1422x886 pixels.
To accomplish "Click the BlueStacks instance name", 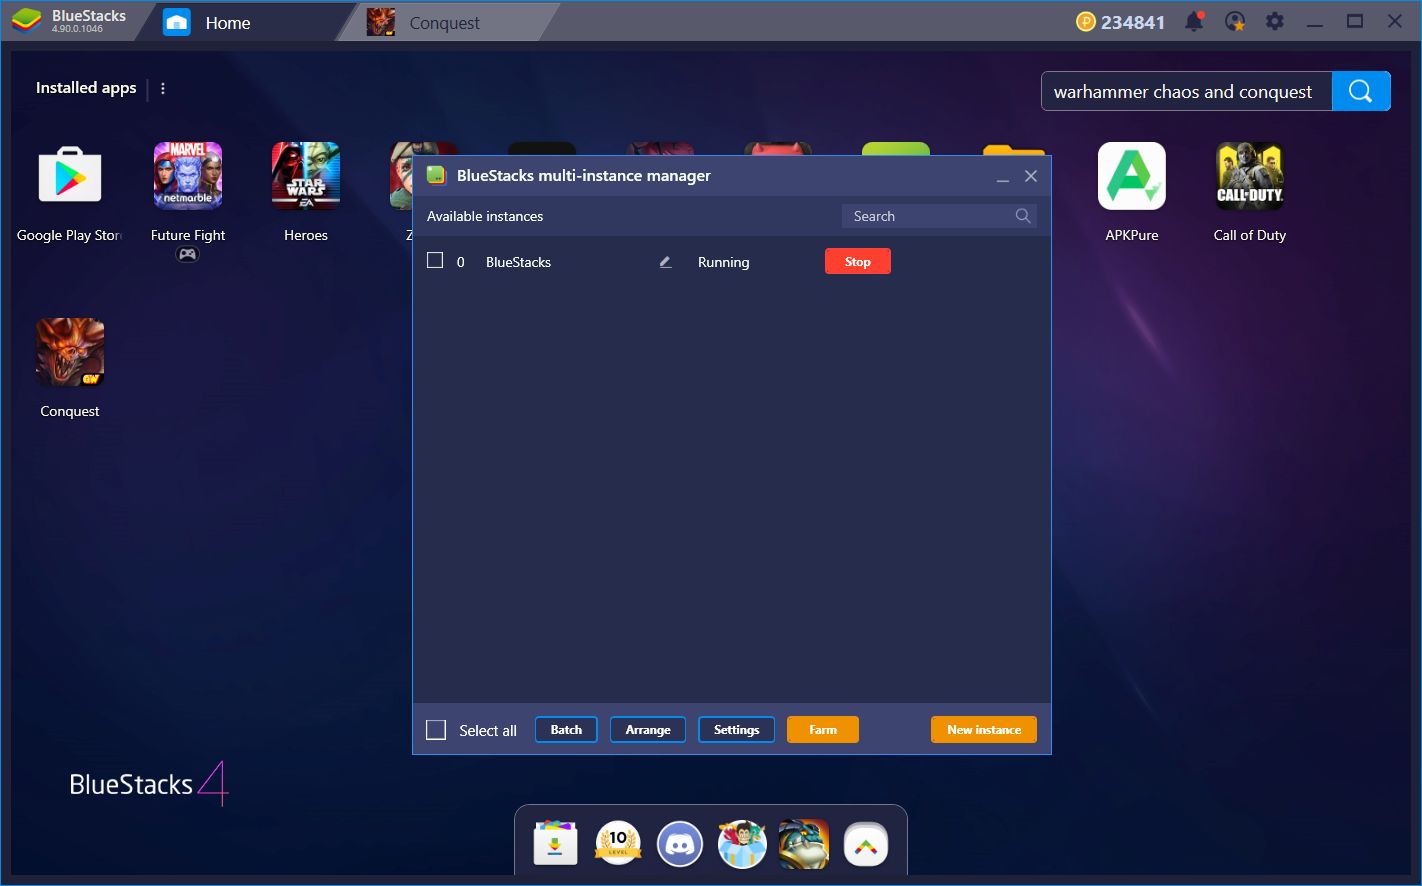I will coord(518,262).
